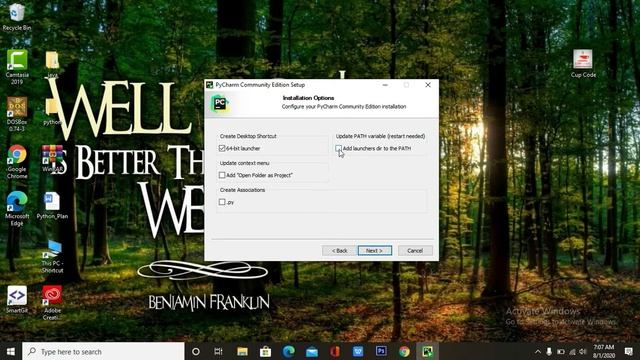Select the WinRAR desktop icon

(x=52, y=158)
